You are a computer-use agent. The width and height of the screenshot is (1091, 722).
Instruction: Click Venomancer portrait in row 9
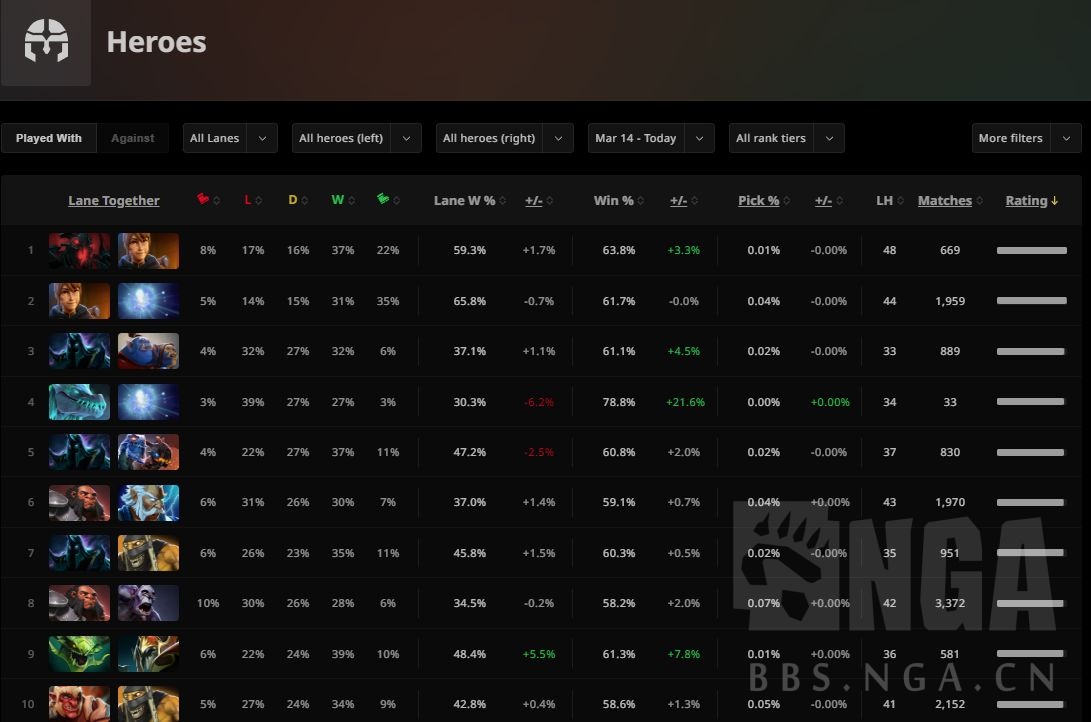79,654
